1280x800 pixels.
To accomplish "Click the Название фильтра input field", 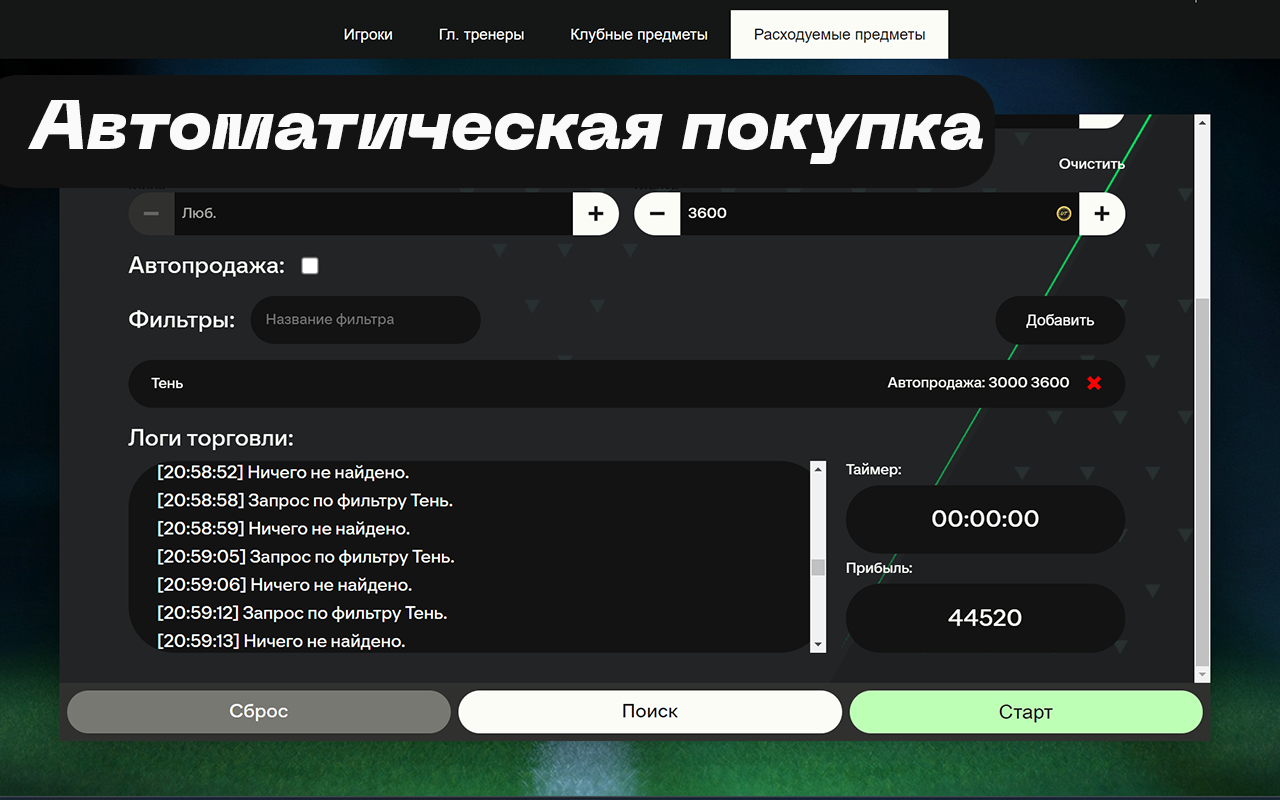I will 365,320.
